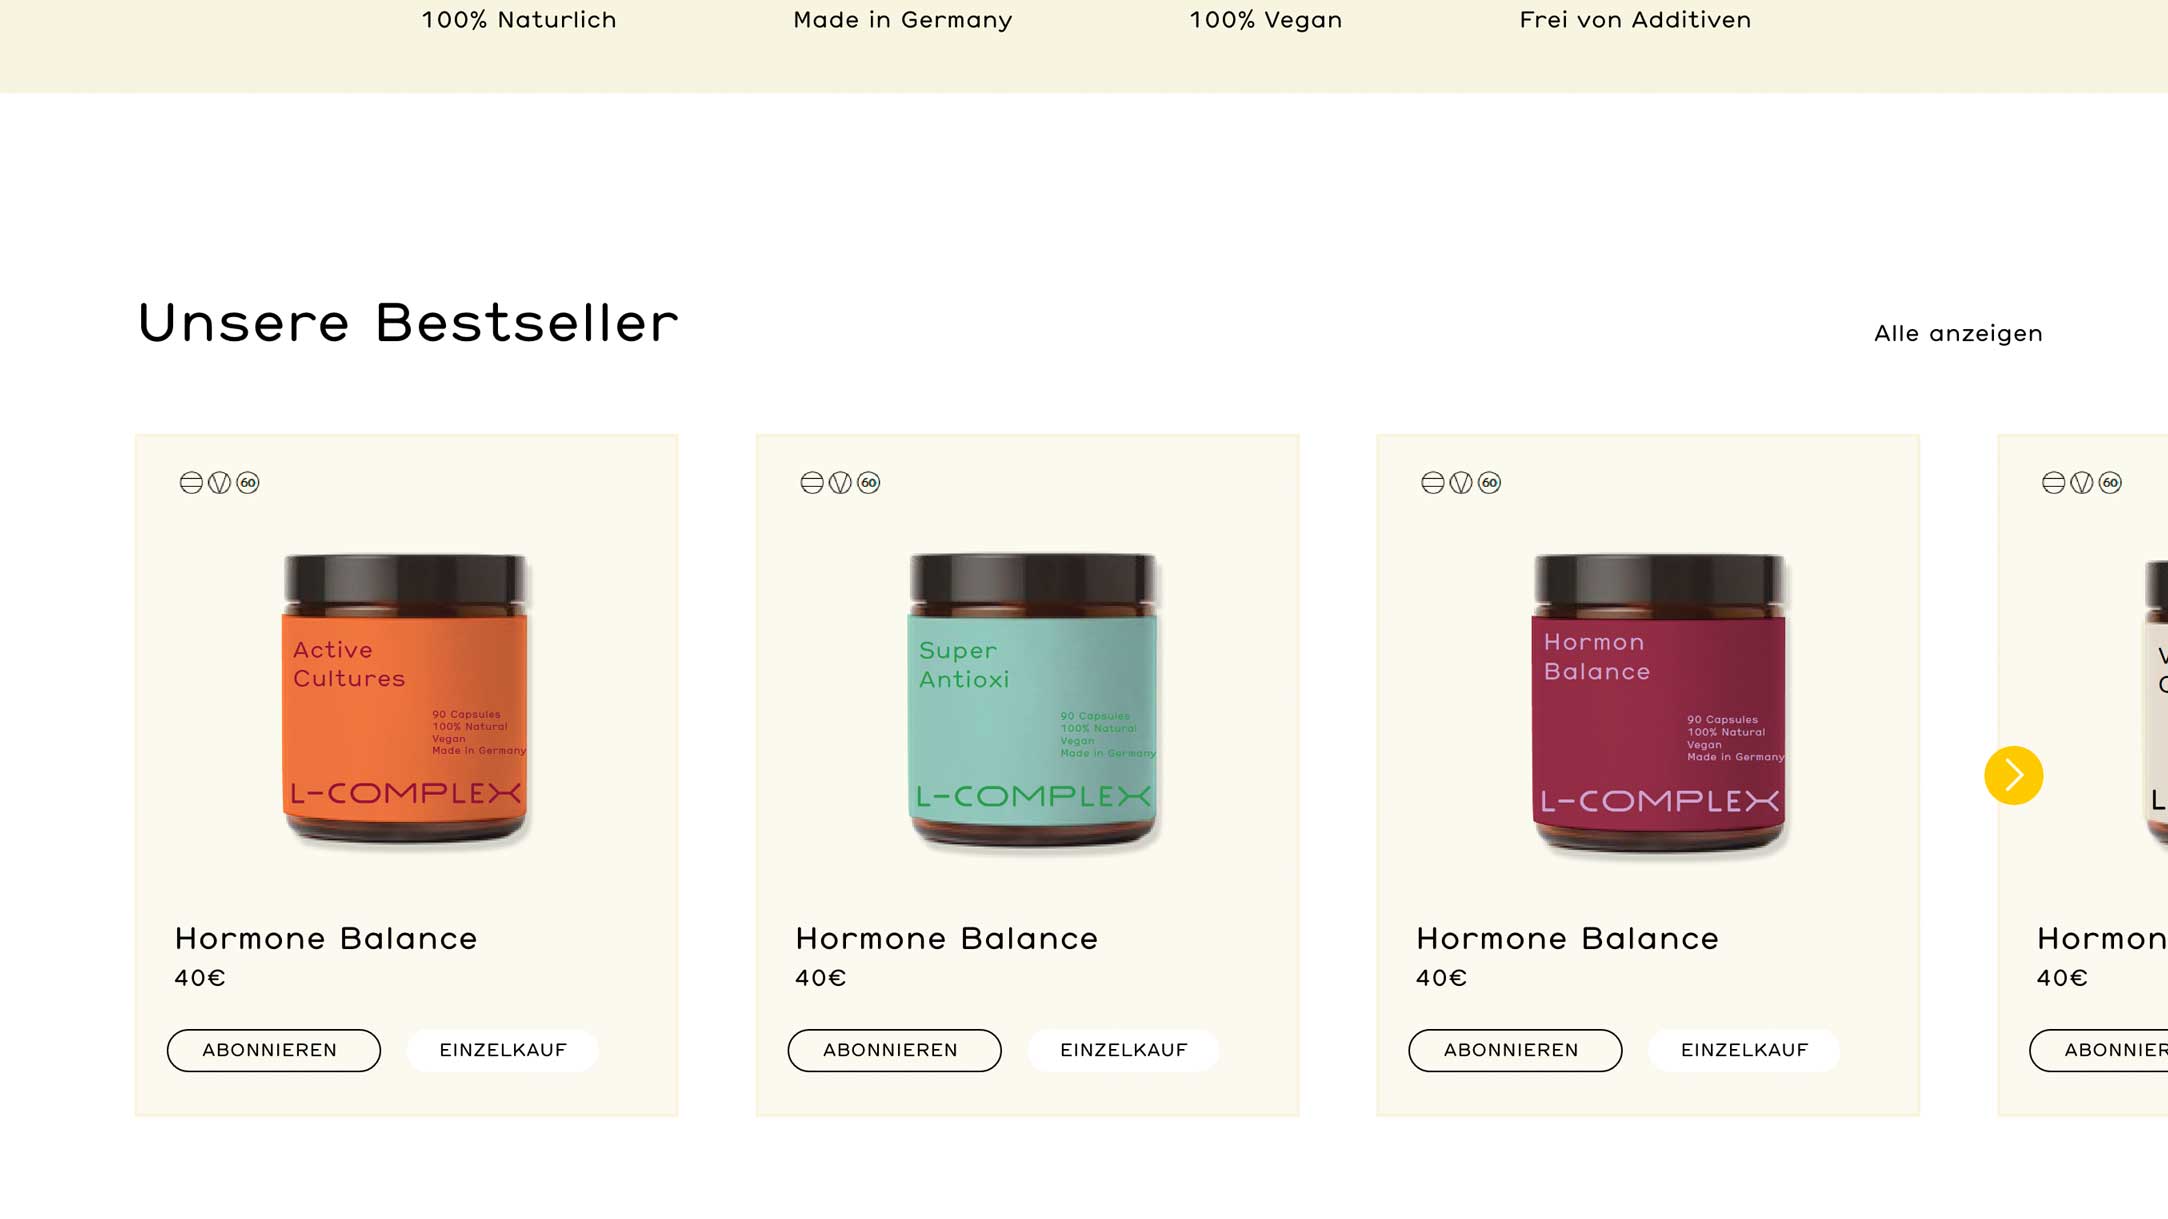Click ABONNIEREN under the Hormon Balance jar
This screenshot has height=1219, width=2168.
[x=1515, y=1050]
